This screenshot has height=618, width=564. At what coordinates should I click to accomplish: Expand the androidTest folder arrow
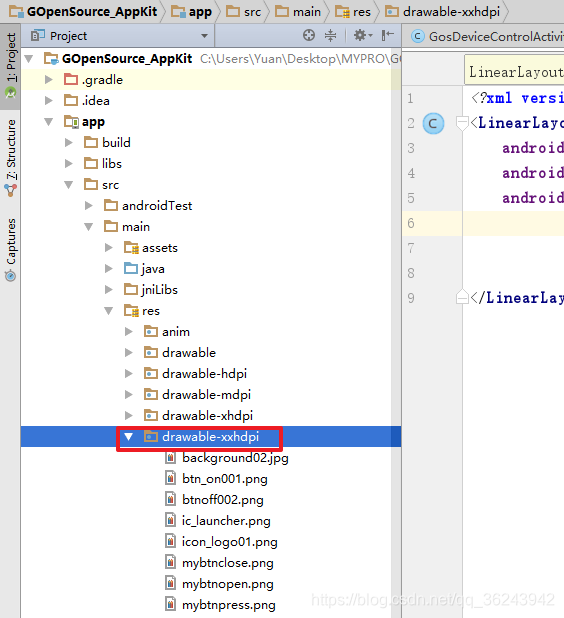click(x=89, y=205)
